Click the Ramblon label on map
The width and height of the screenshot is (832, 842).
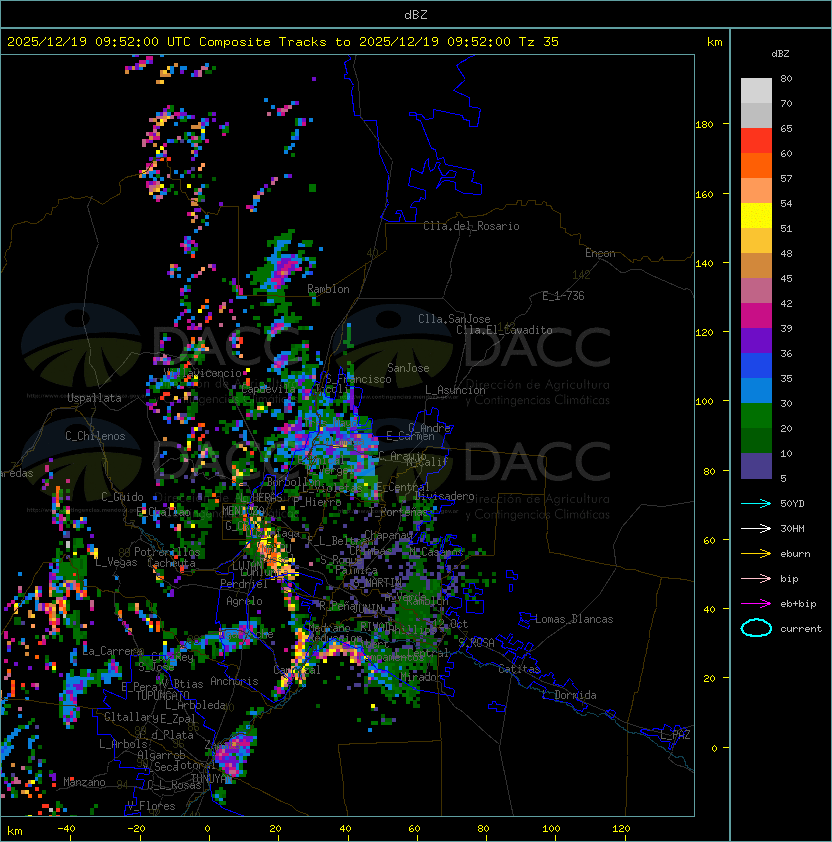point(328,289)
